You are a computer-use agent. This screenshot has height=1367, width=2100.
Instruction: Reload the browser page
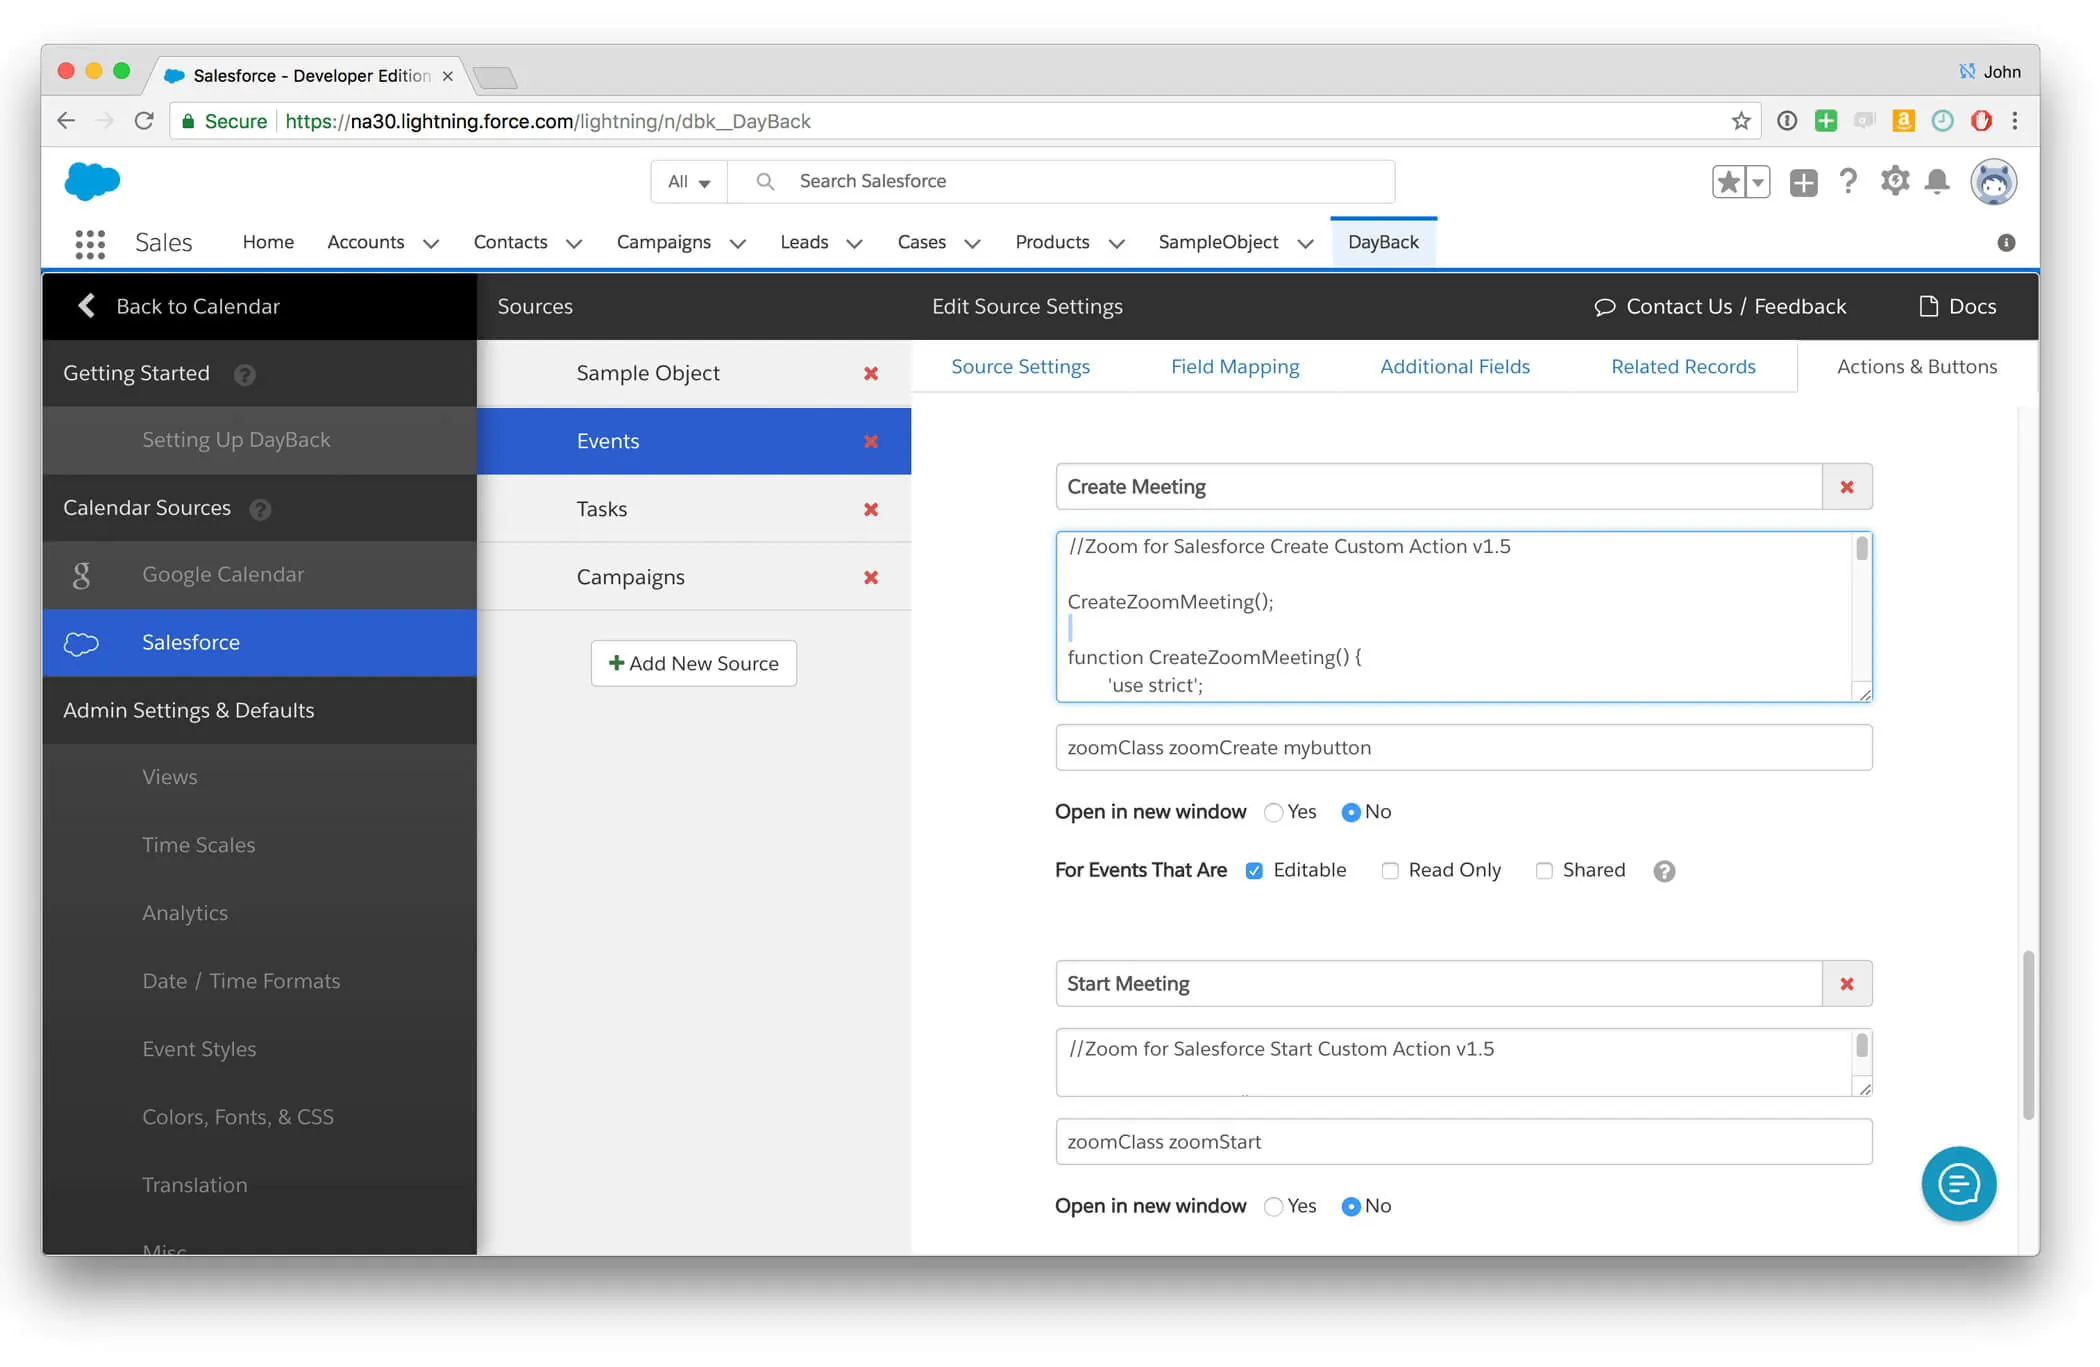(x=144, y=121)
